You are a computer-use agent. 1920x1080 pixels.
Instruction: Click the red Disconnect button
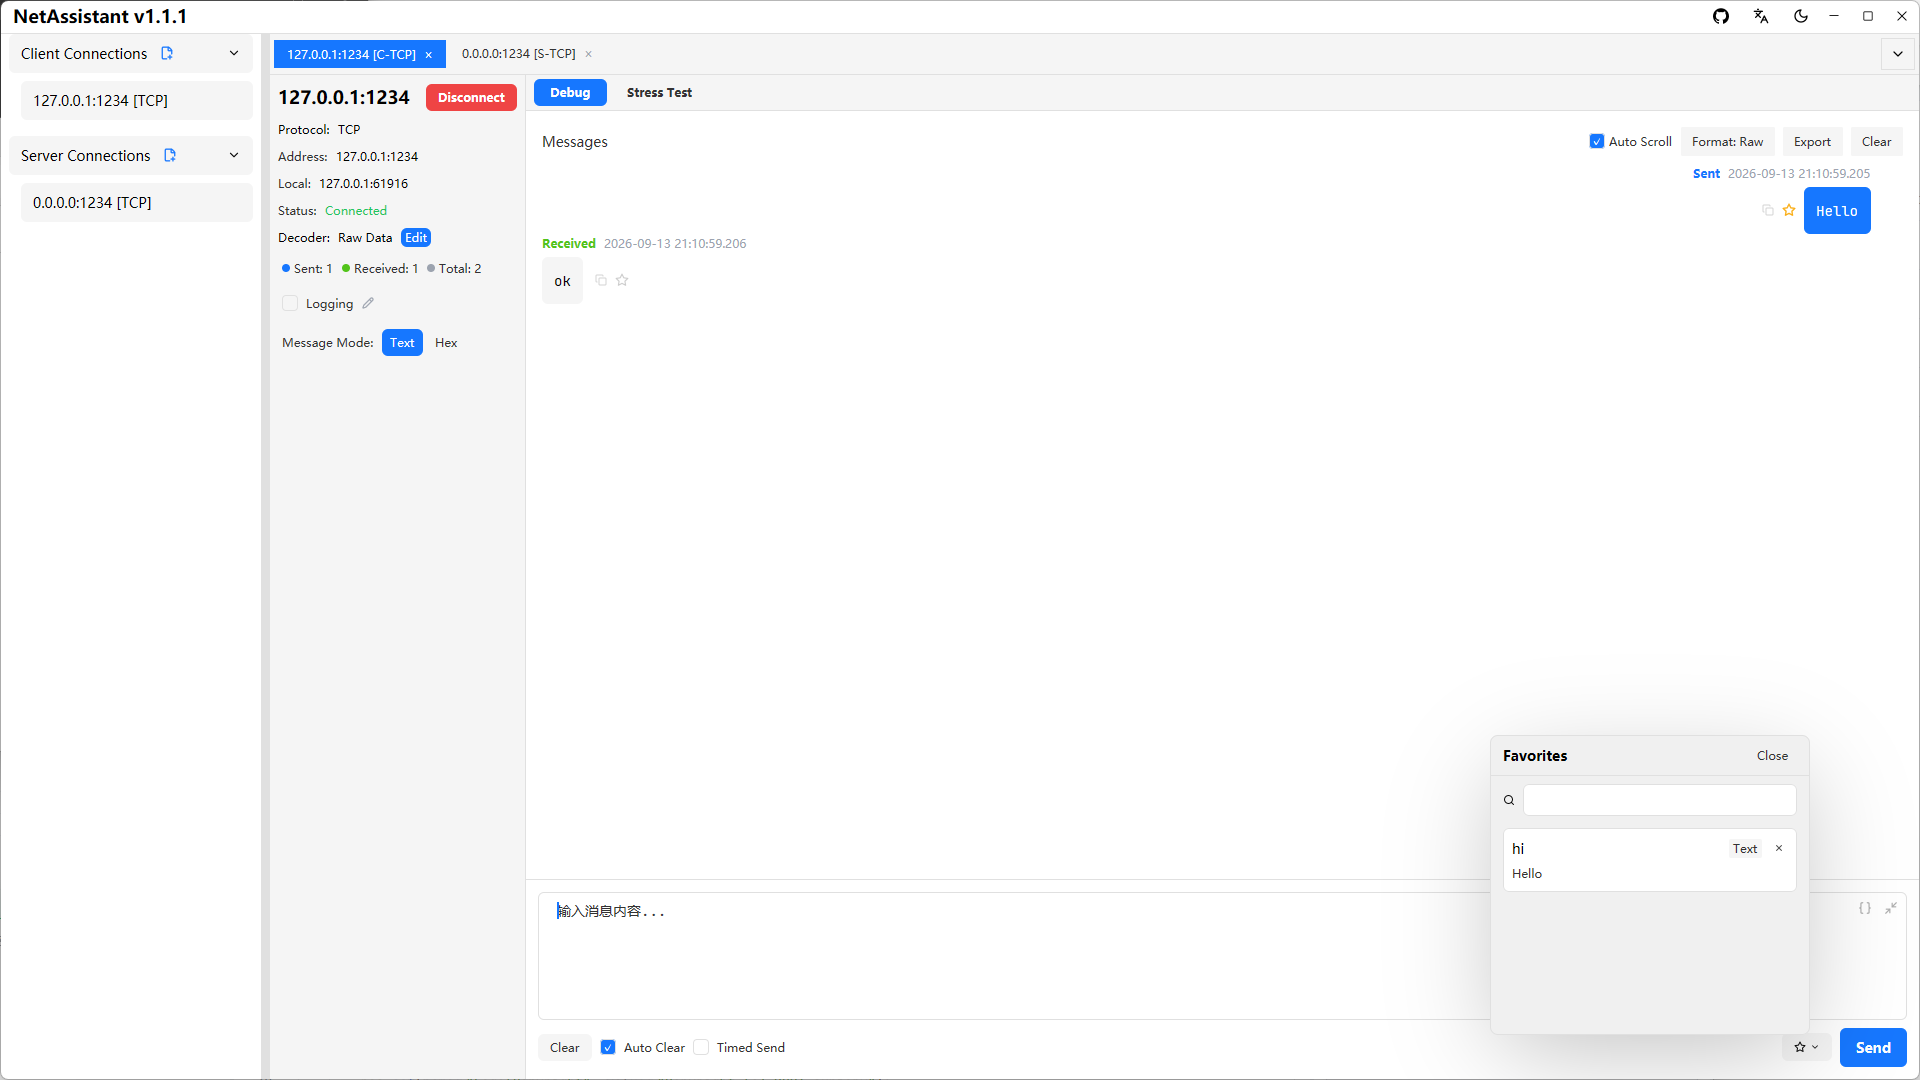[x=471, y=97]
